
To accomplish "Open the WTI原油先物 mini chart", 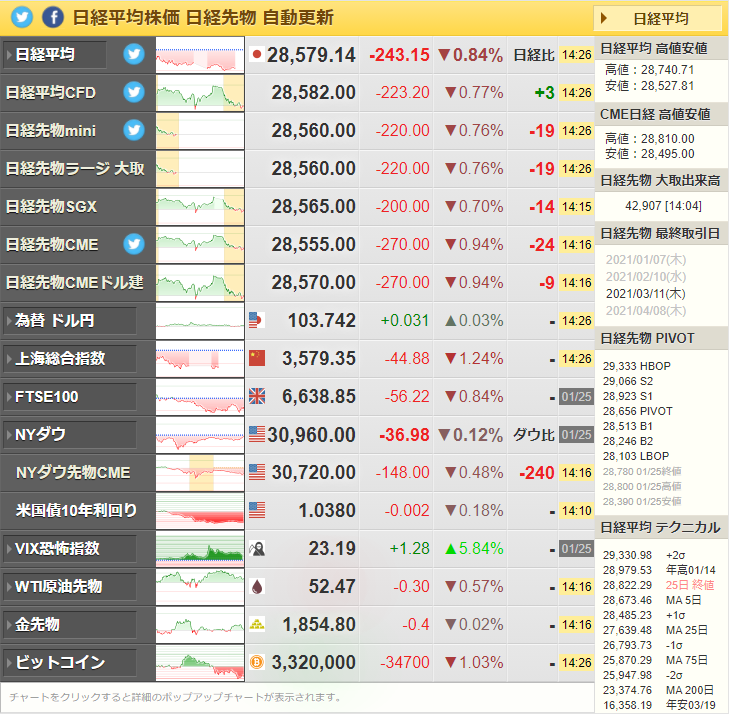I will [200, 587].
